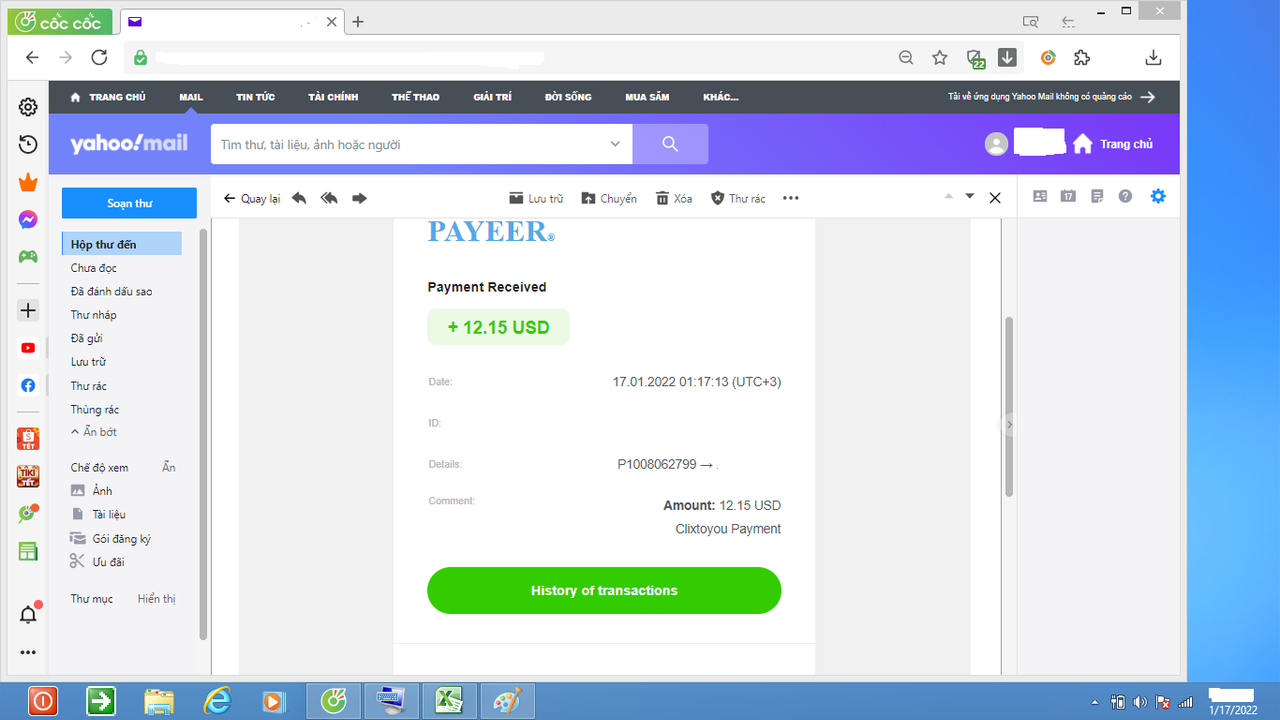Go to previous message up arrow

point(949,196)
